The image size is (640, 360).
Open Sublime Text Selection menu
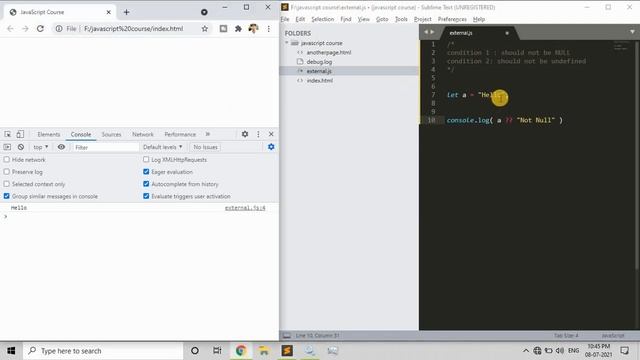tap(322, 19)
